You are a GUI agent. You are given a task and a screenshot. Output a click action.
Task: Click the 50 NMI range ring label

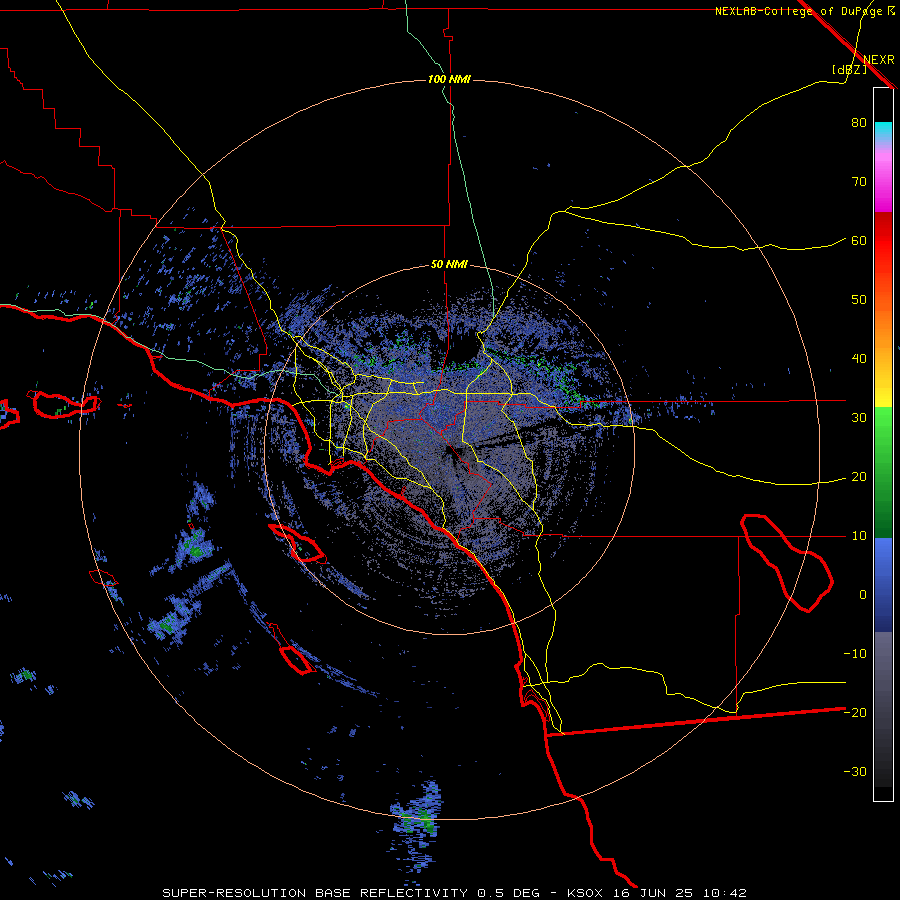coord(449,265)
